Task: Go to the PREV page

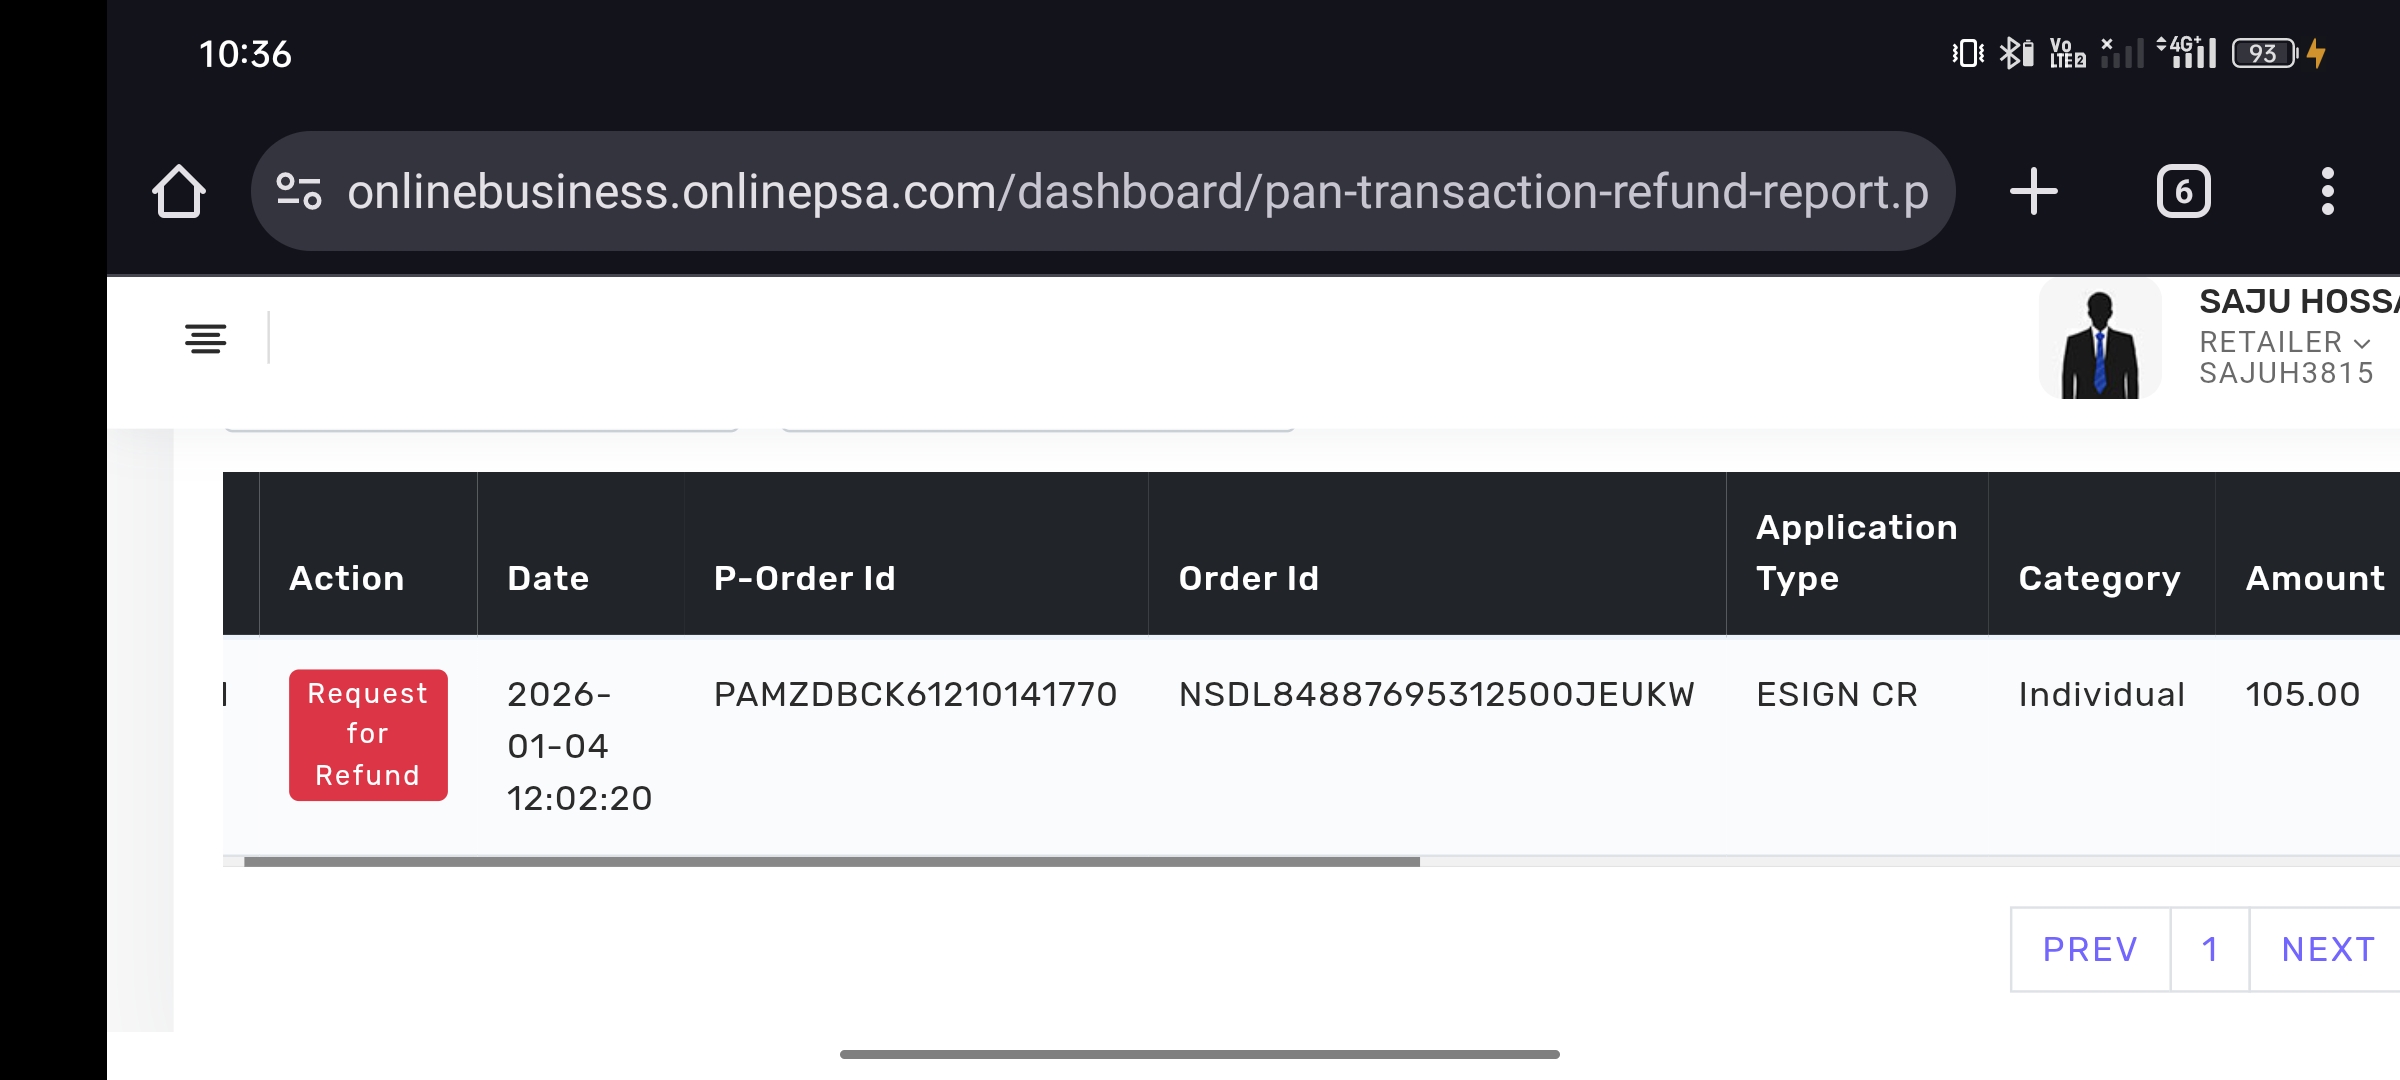Action: (2090, 949)
